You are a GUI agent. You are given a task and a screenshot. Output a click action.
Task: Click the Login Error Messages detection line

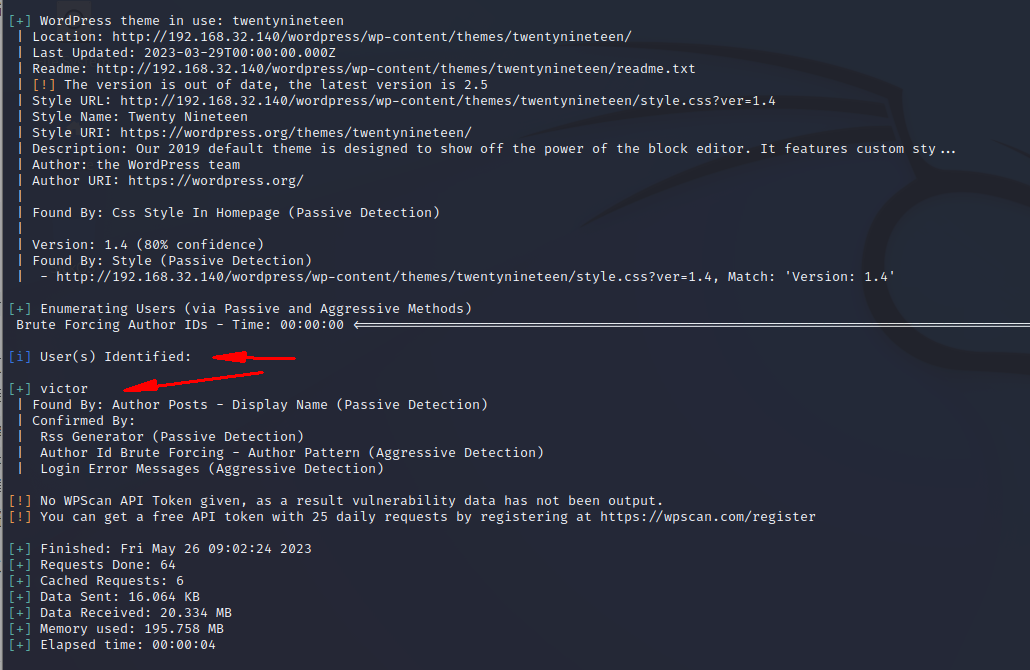[211, 469]
